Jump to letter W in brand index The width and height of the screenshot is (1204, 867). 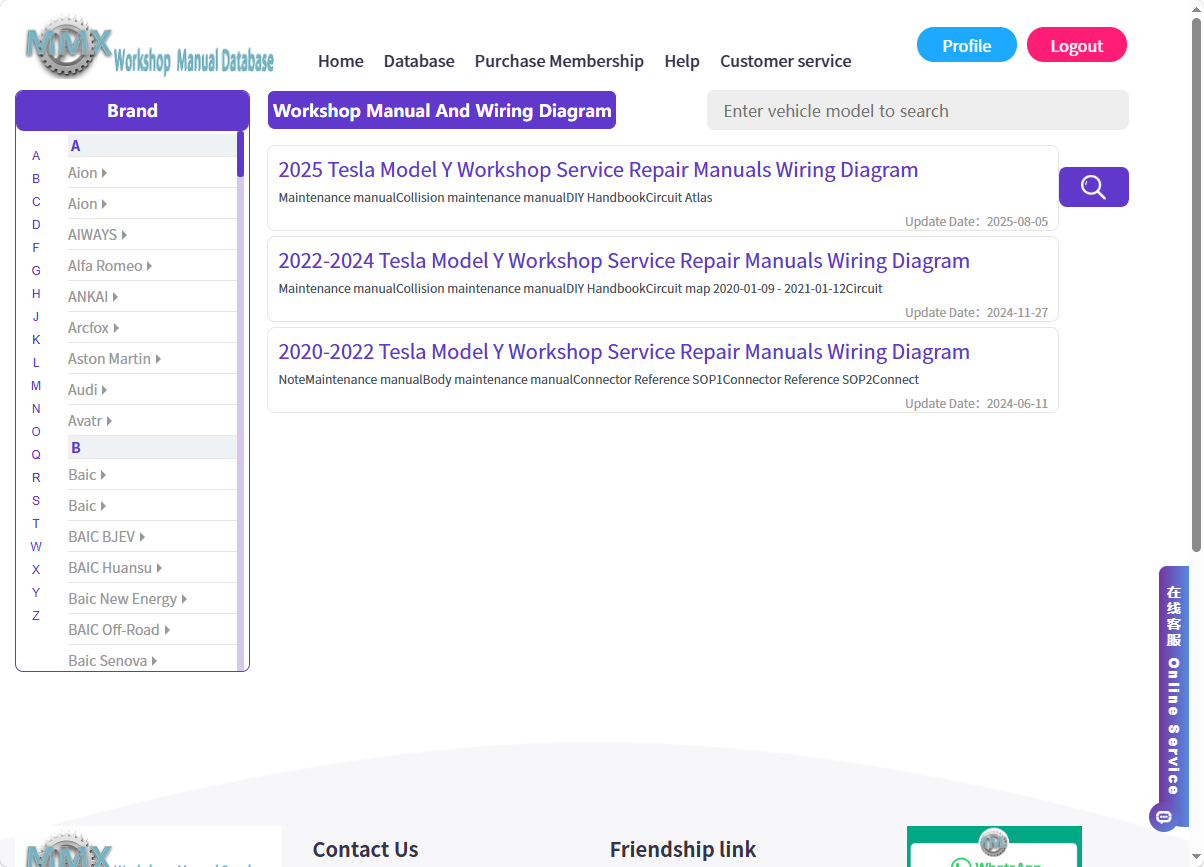36,547
